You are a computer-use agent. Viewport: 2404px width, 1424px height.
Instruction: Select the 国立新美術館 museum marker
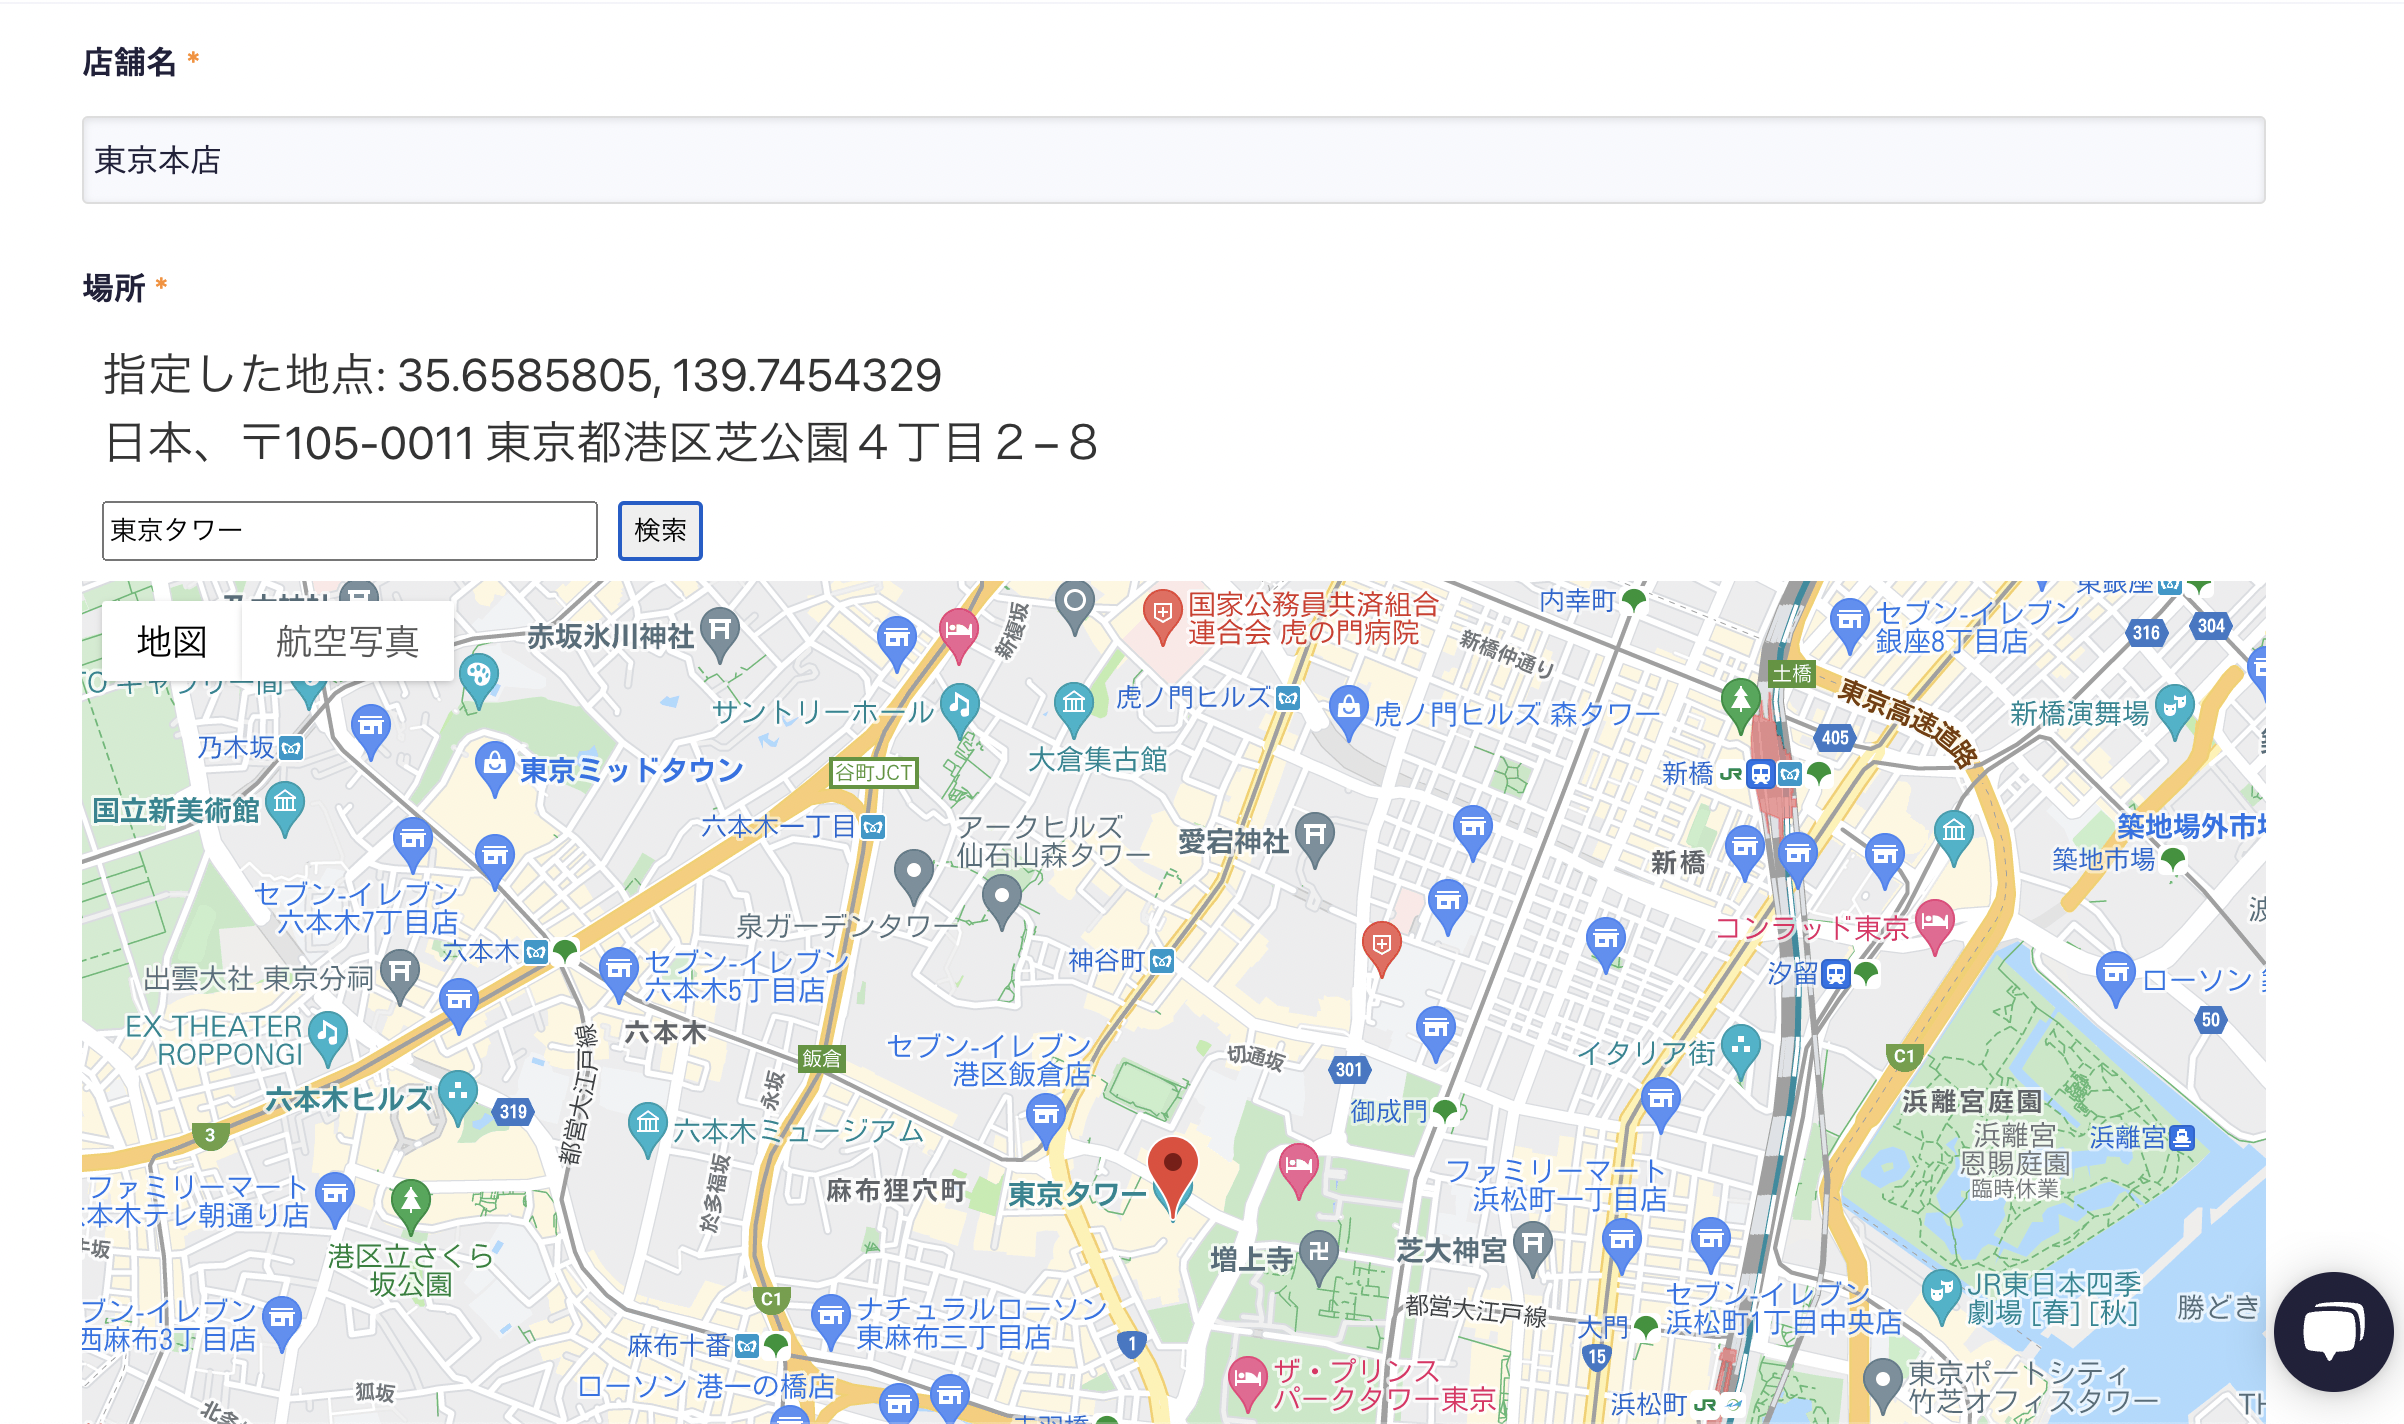point(285,805)
